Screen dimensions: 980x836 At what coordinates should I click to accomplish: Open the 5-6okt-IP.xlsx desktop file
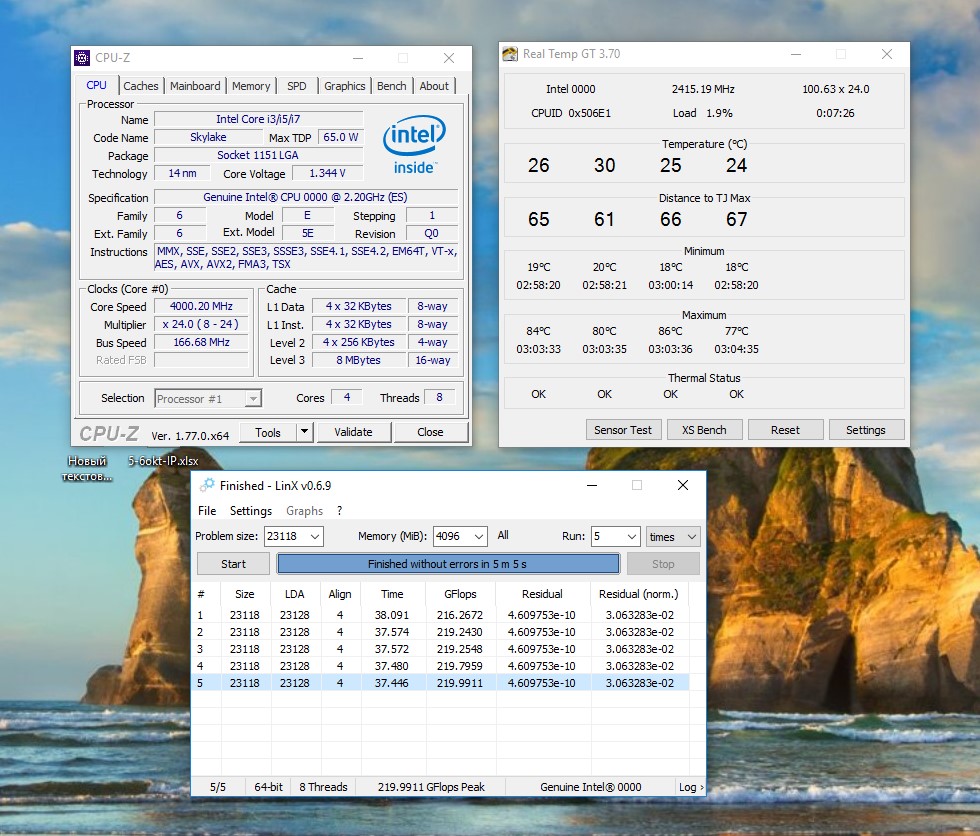coord(163,461)
